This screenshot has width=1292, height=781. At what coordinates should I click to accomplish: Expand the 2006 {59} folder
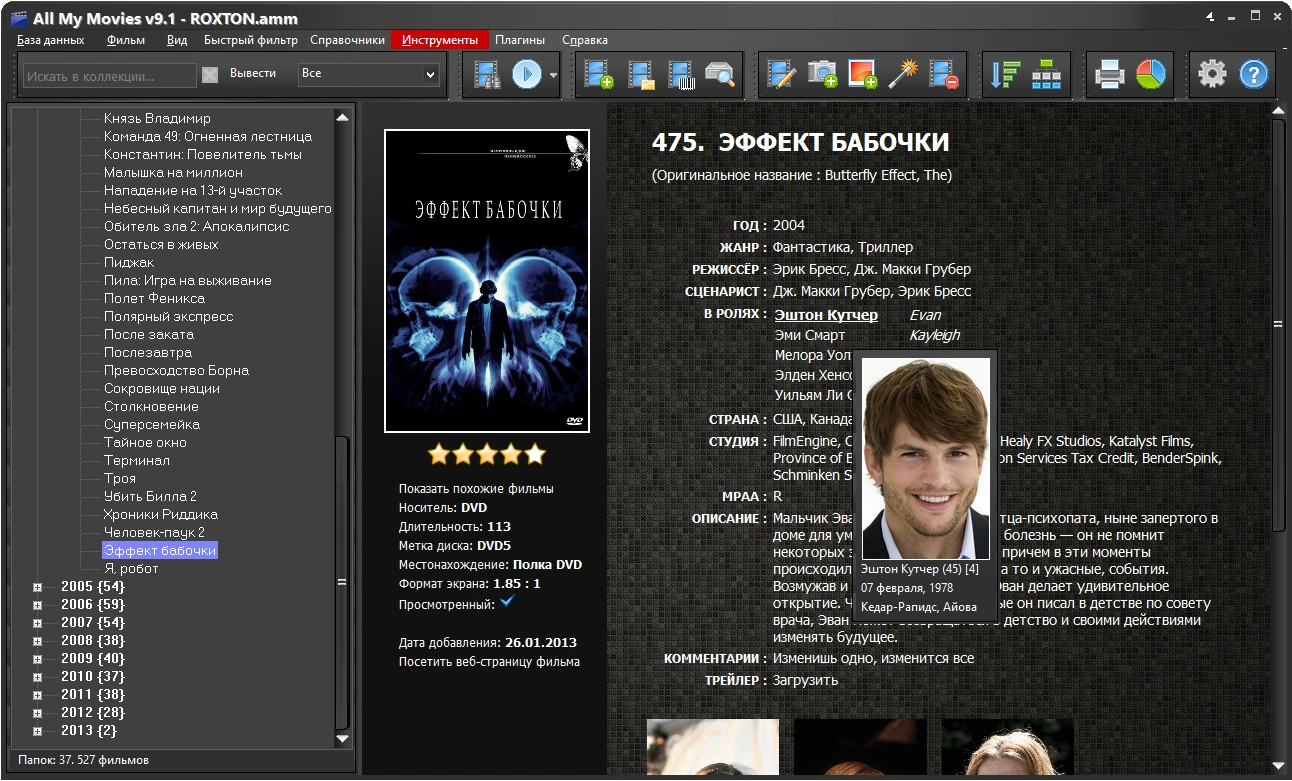37,605
